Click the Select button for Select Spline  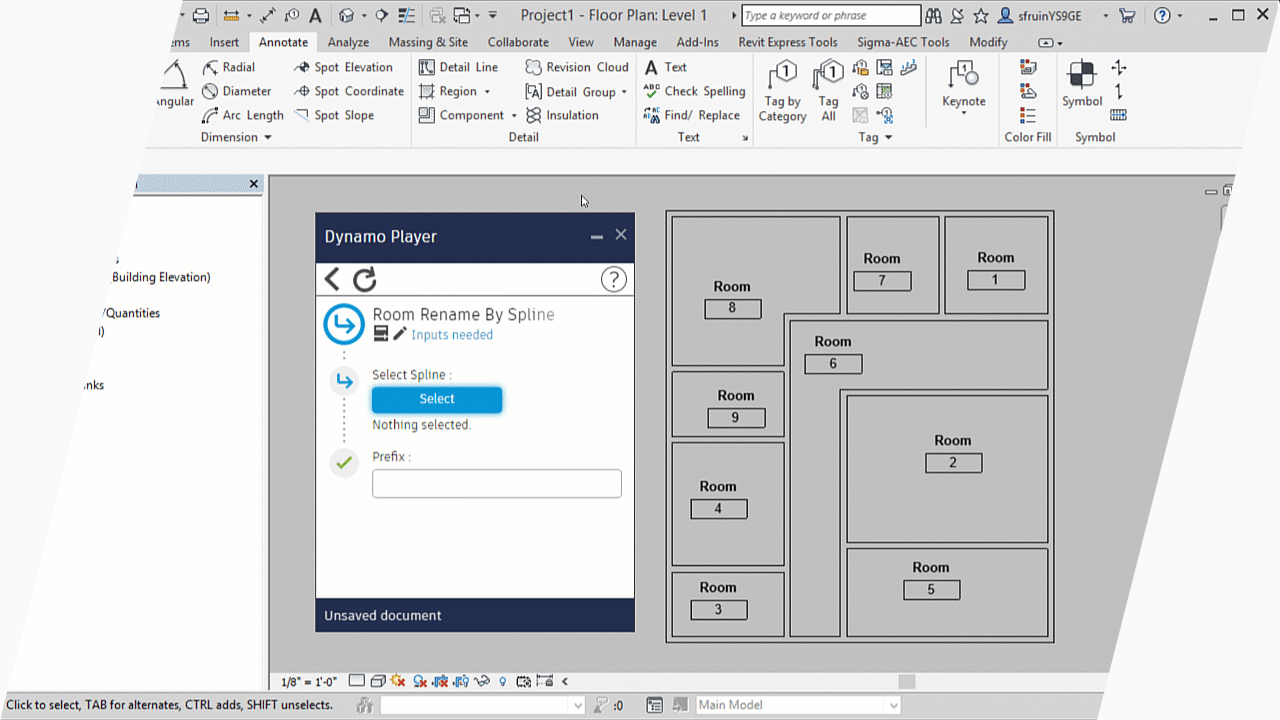pyautogui.click(x=437, y=399)
